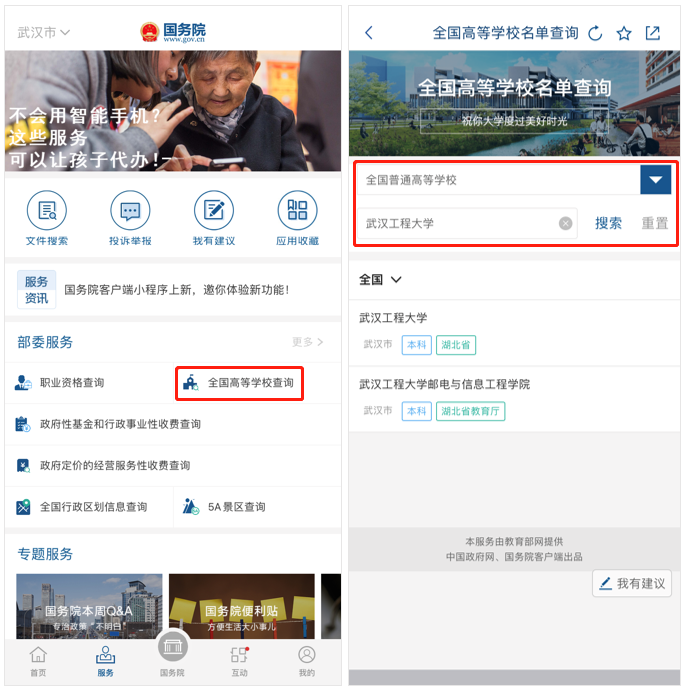686x691 pixels.
Task: Tap the 国务院 emblem logo in header
Action: click(173, 32)
